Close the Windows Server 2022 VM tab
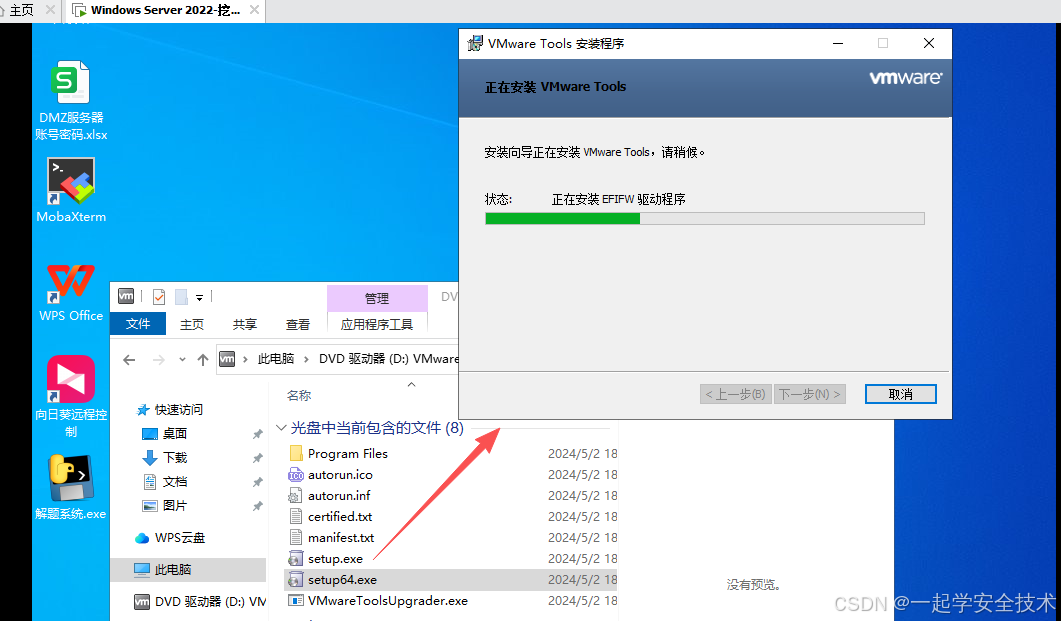Screen dimensions: 1061x621 (x=254, y=10)
